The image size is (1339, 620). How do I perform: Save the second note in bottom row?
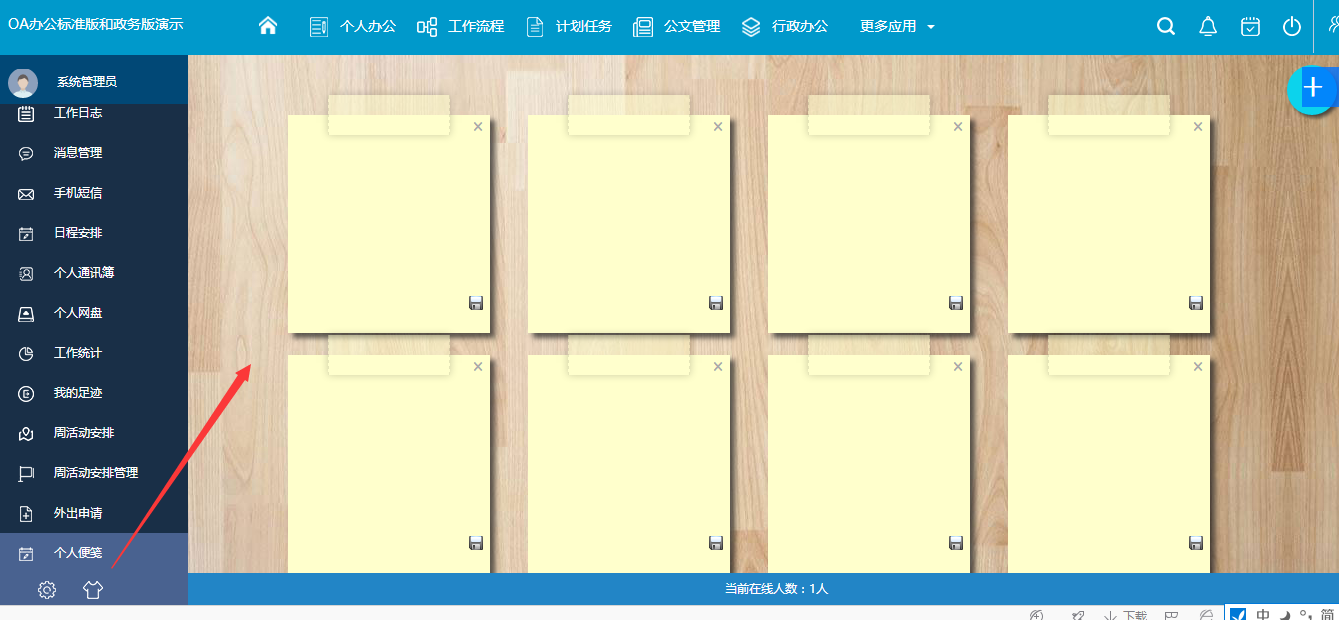tap(716, 543)
